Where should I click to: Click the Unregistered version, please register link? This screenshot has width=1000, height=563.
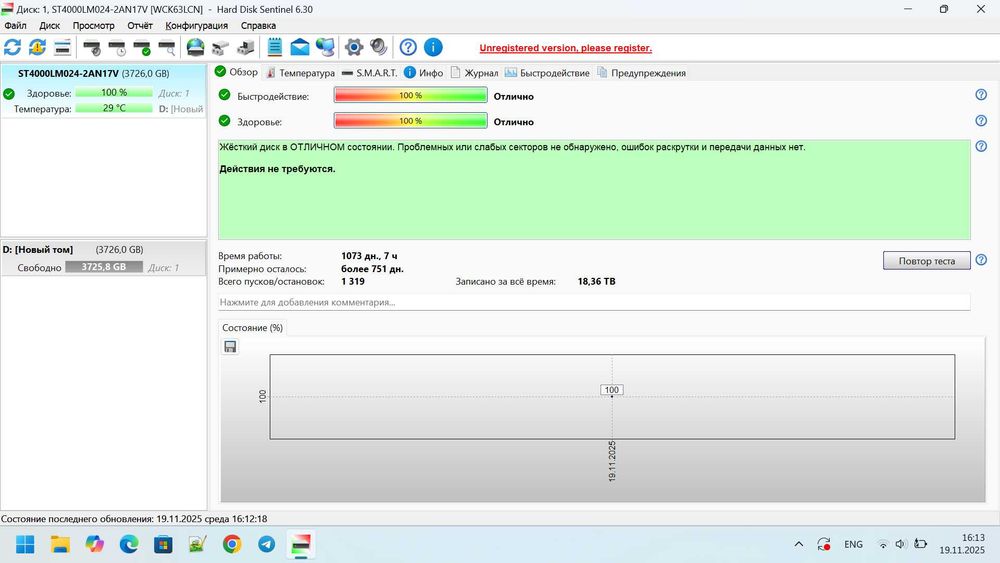566,48
